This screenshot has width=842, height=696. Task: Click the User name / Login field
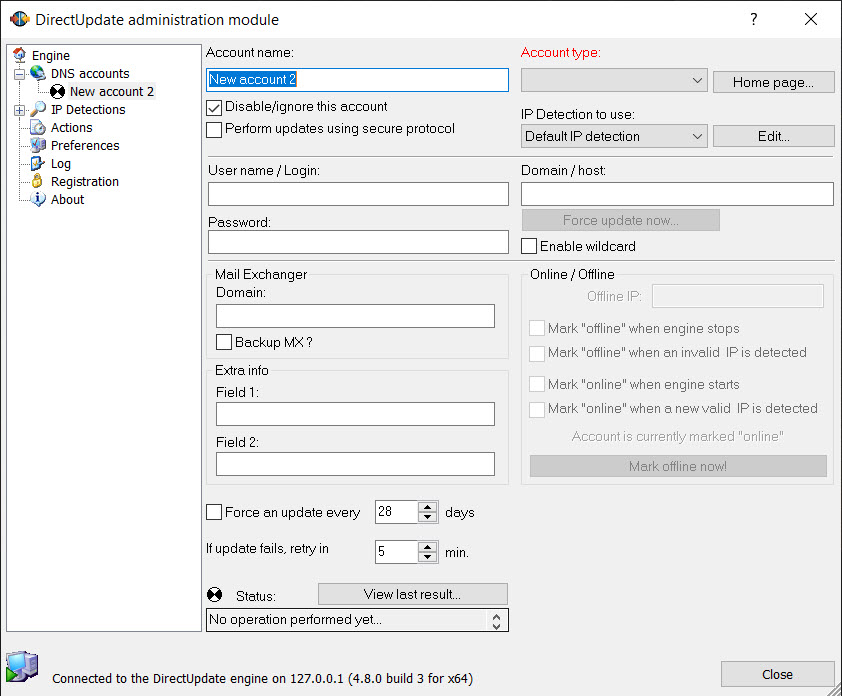pyautogui.click(x=358, y=194)
